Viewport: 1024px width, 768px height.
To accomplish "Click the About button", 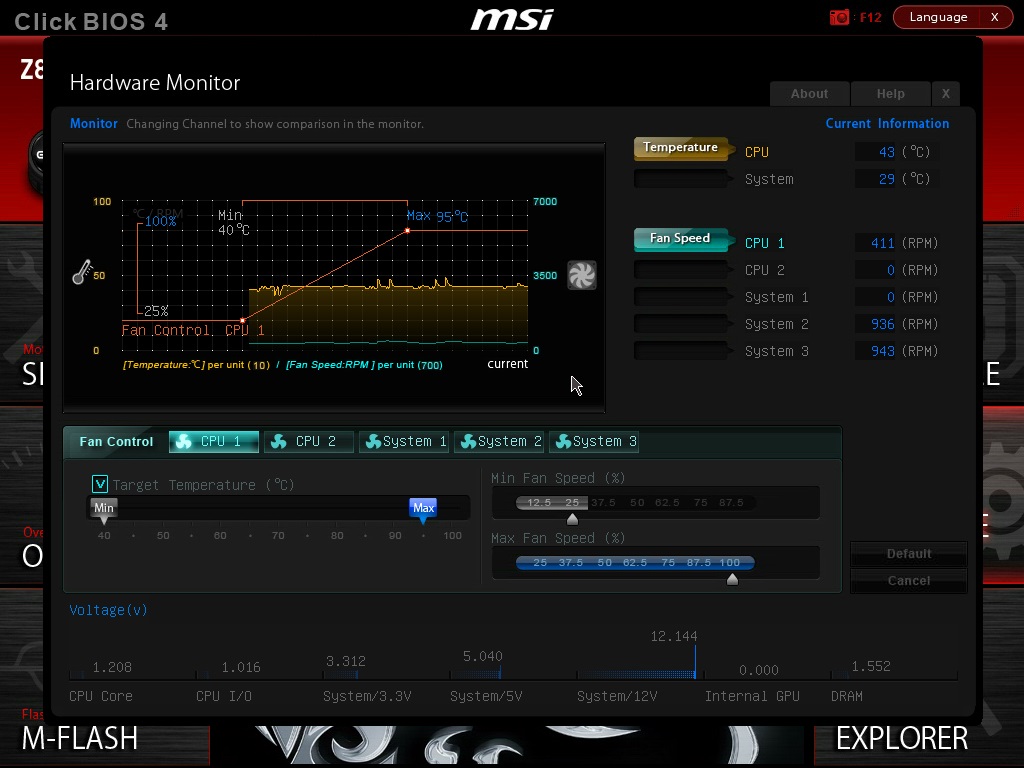I will click(809, 93).
